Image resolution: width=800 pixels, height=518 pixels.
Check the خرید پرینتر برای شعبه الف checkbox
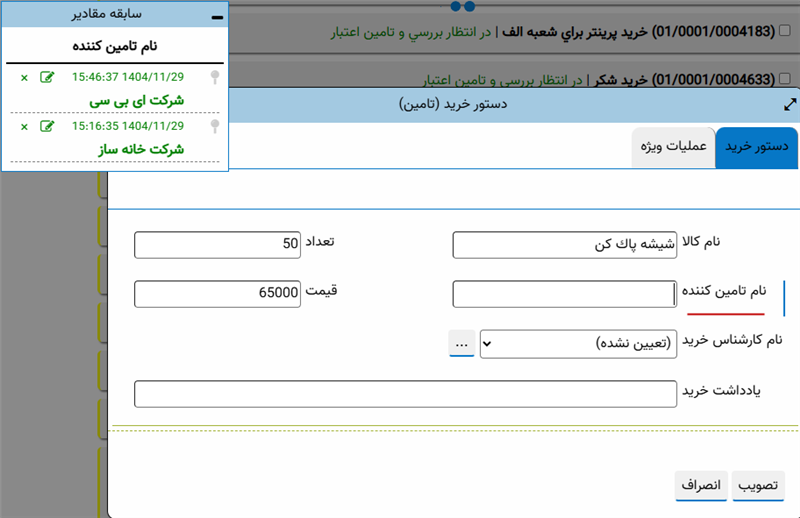coord(786,32)
